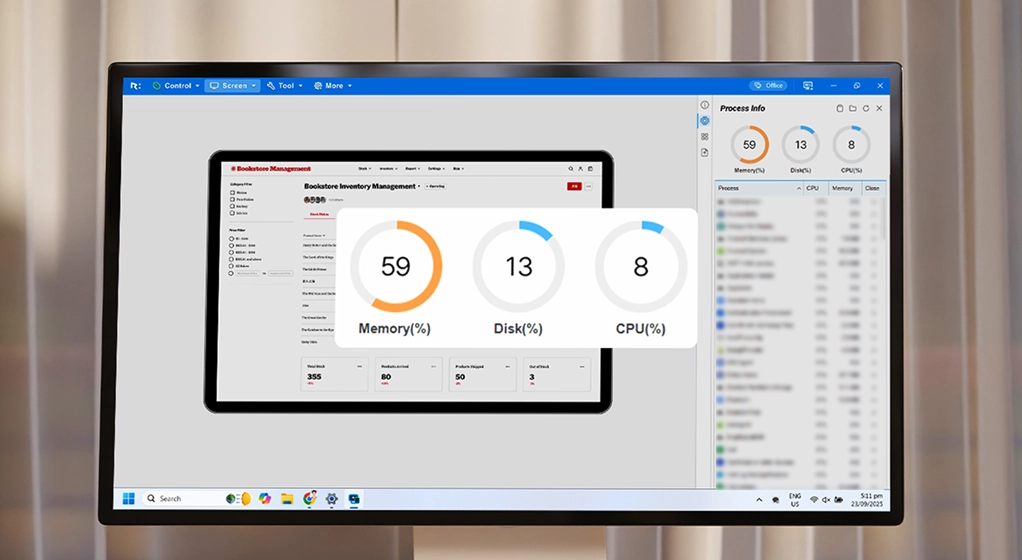The height and width of the screenshot is (560, 1022).
Task: Click the info icon in side strip
Action: [x=704, y=105]
